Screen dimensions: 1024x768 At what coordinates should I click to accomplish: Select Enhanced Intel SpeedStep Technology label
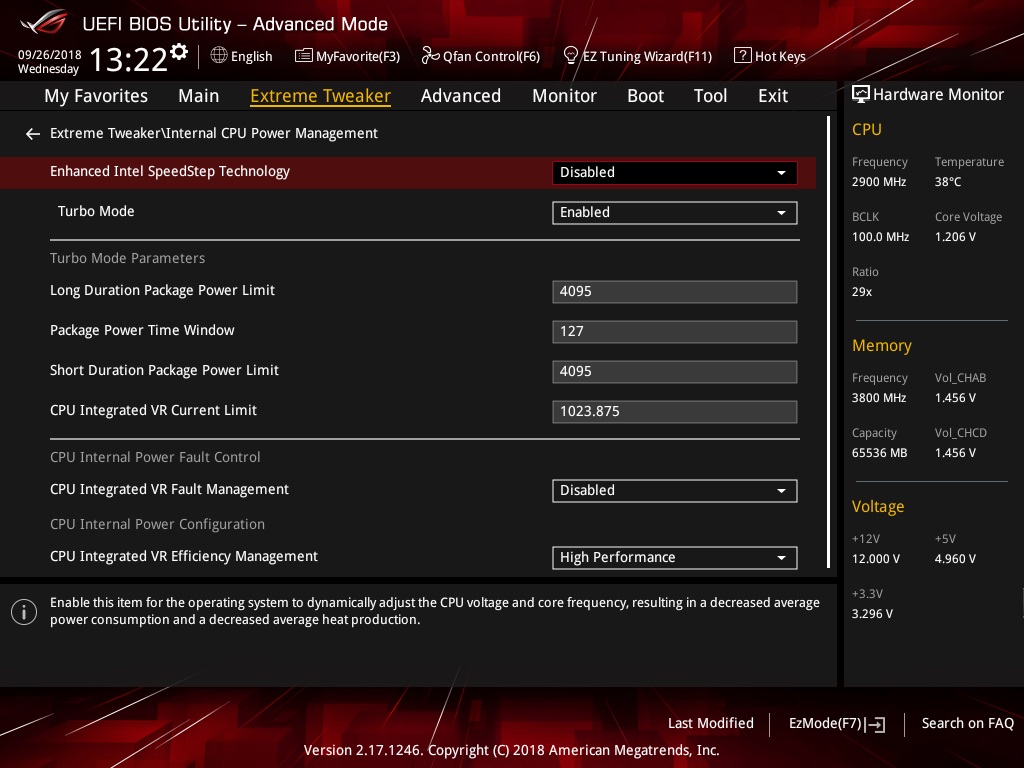coord(170,172)
